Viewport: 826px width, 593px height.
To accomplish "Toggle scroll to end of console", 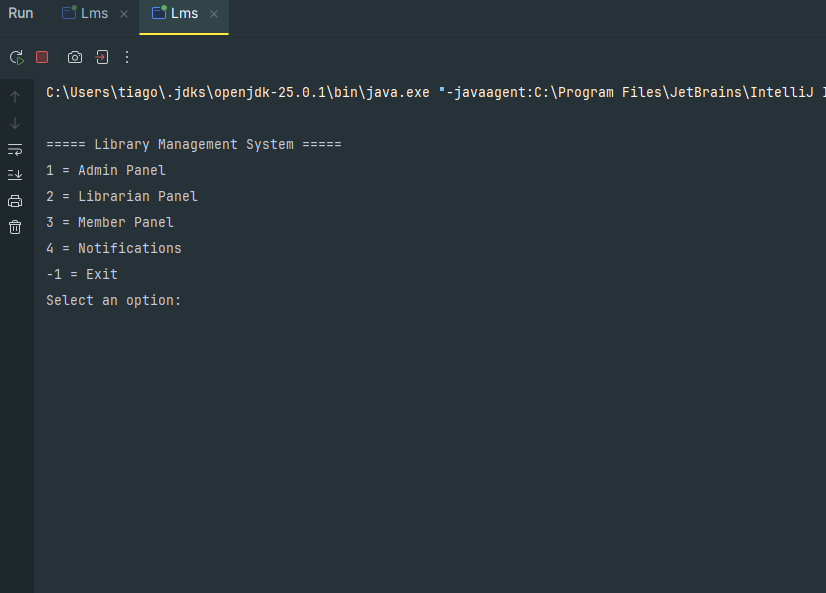I will [15, 175].
